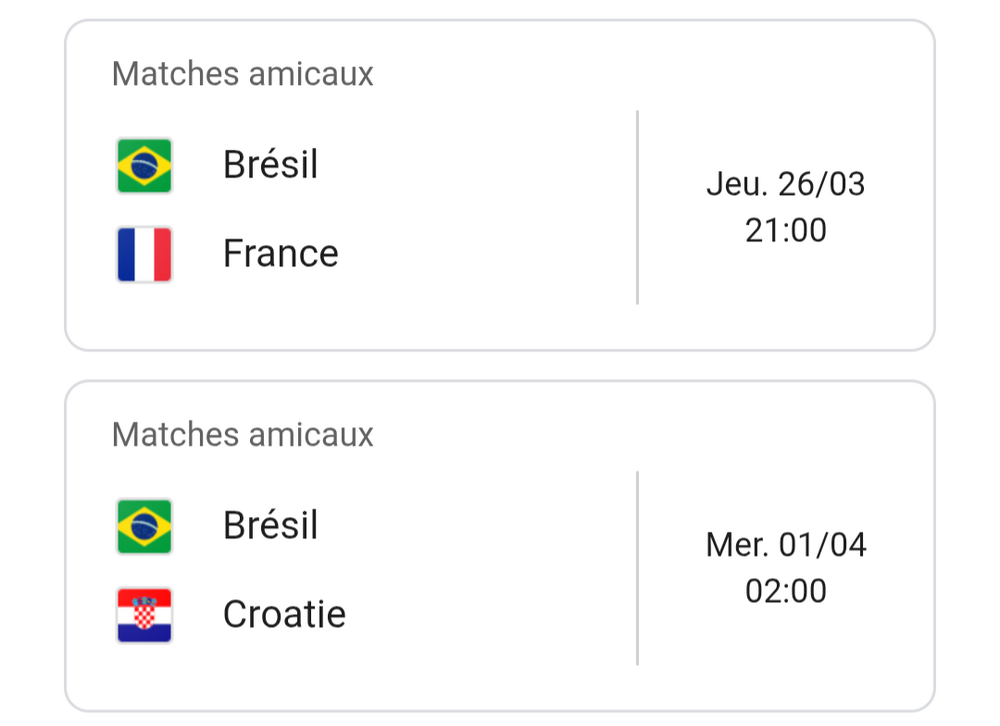1000x726 pixels.
Task: Click Matches amicaux label above Brésil–France
Action: click(x=242, y=74)
